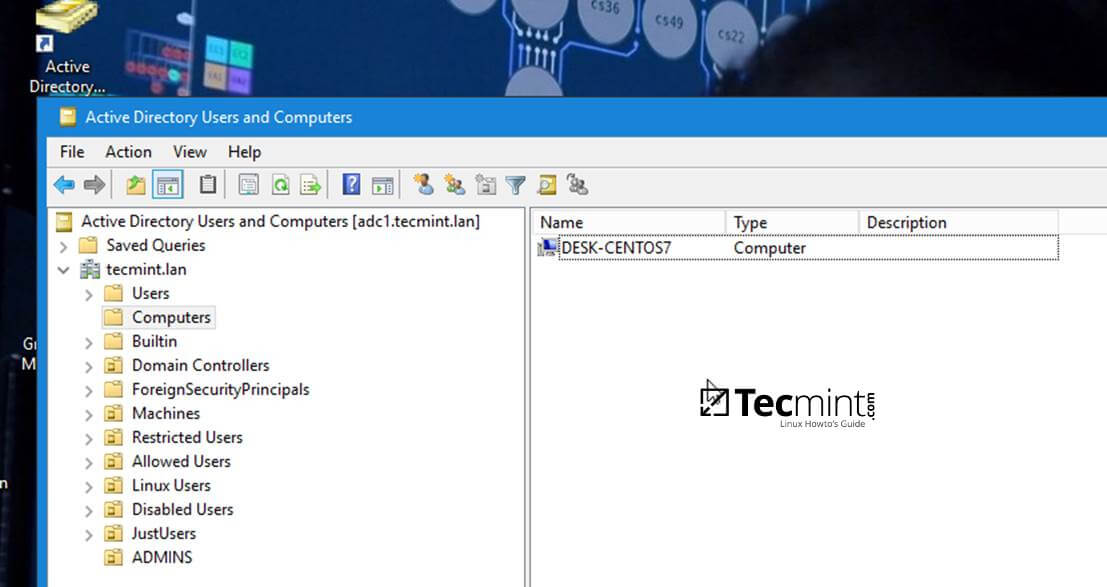The height and width of the screenshot is (587, 1107).
Task: Open the Action menu
Action: pos(128,152)
